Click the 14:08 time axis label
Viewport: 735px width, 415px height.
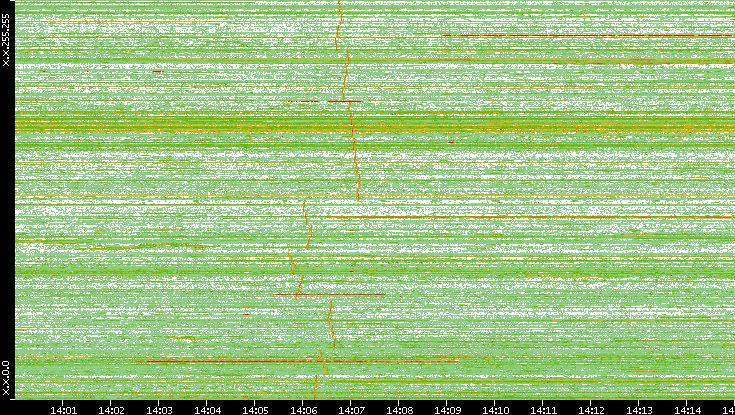pyautogui.click(x=399, y=410)
